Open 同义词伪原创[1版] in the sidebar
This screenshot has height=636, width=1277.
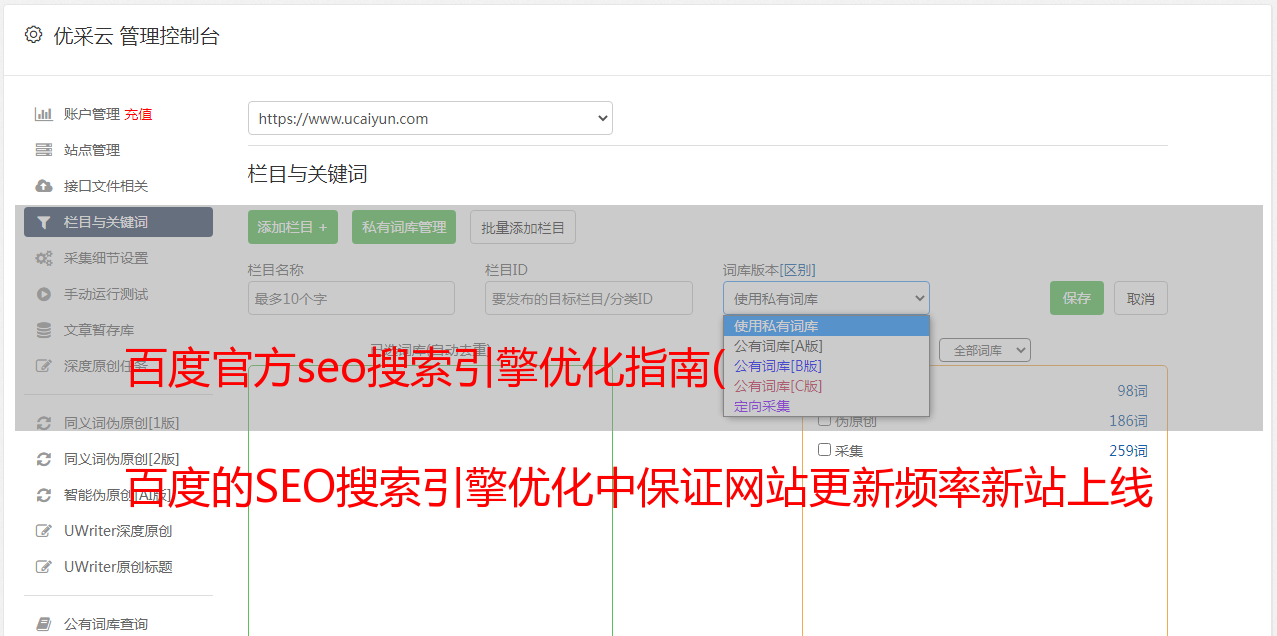click(122, 423)
